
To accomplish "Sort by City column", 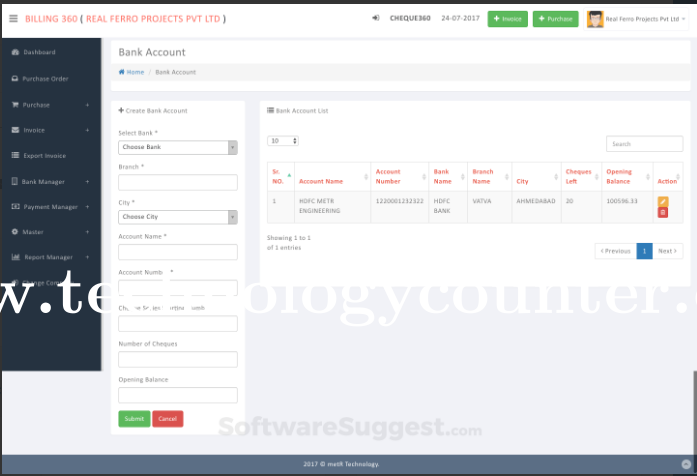I will [x=537, y=176].
